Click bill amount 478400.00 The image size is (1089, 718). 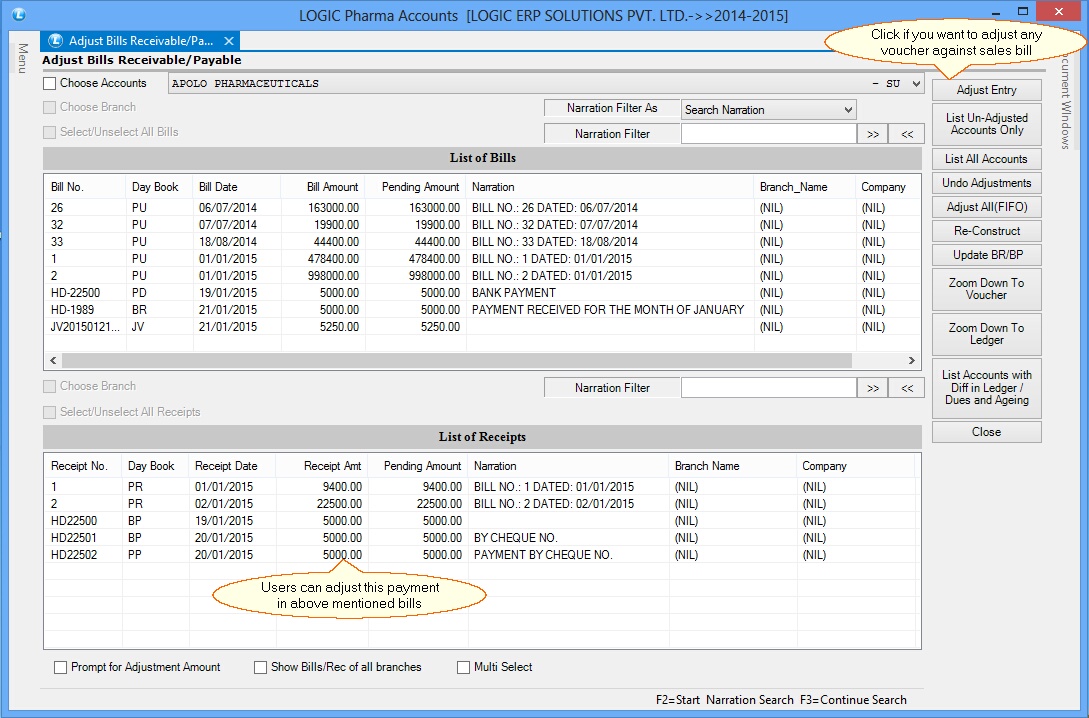click(x=333, y=259)
